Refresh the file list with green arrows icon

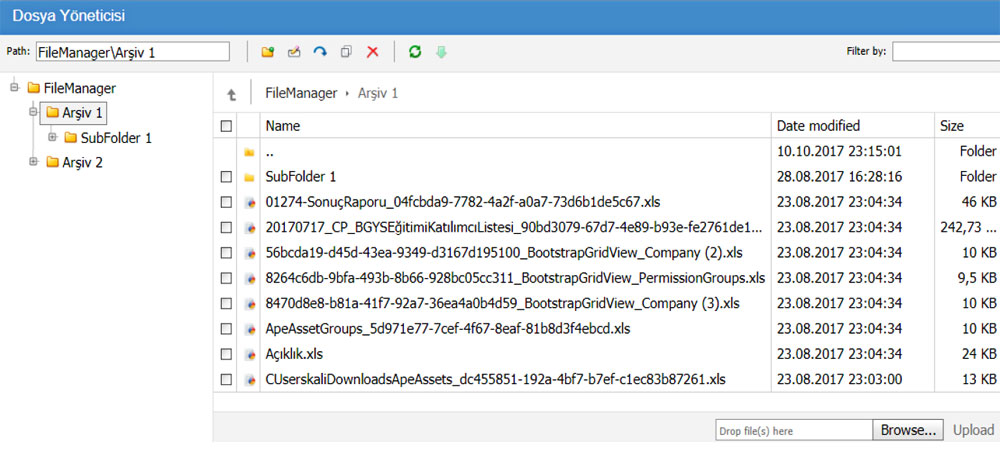pyautogui.click(x=414, y=52)
